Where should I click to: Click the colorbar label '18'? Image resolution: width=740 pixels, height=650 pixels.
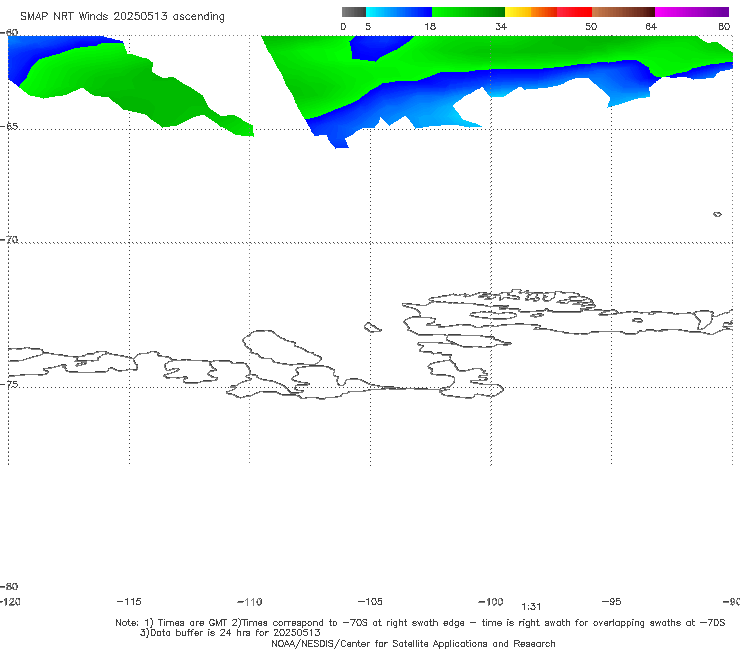click(430, 26)
